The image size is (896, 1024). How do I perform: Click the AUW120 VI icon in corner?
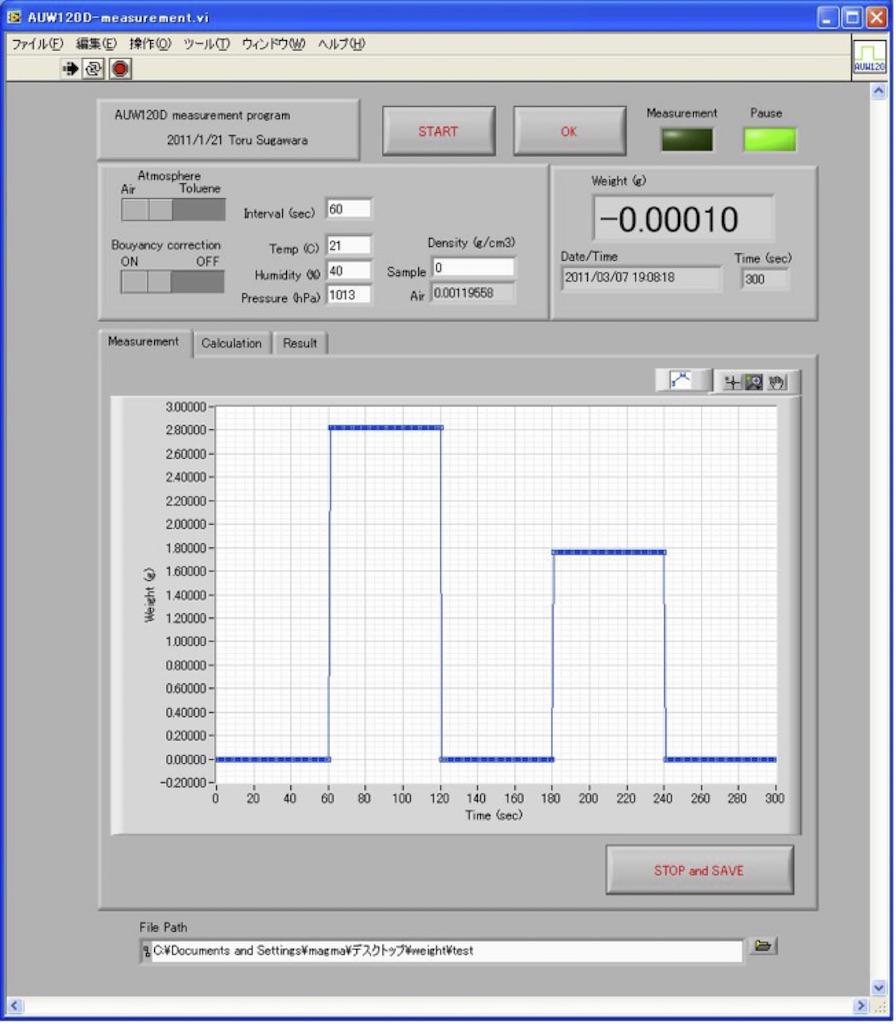coord(868,56)
